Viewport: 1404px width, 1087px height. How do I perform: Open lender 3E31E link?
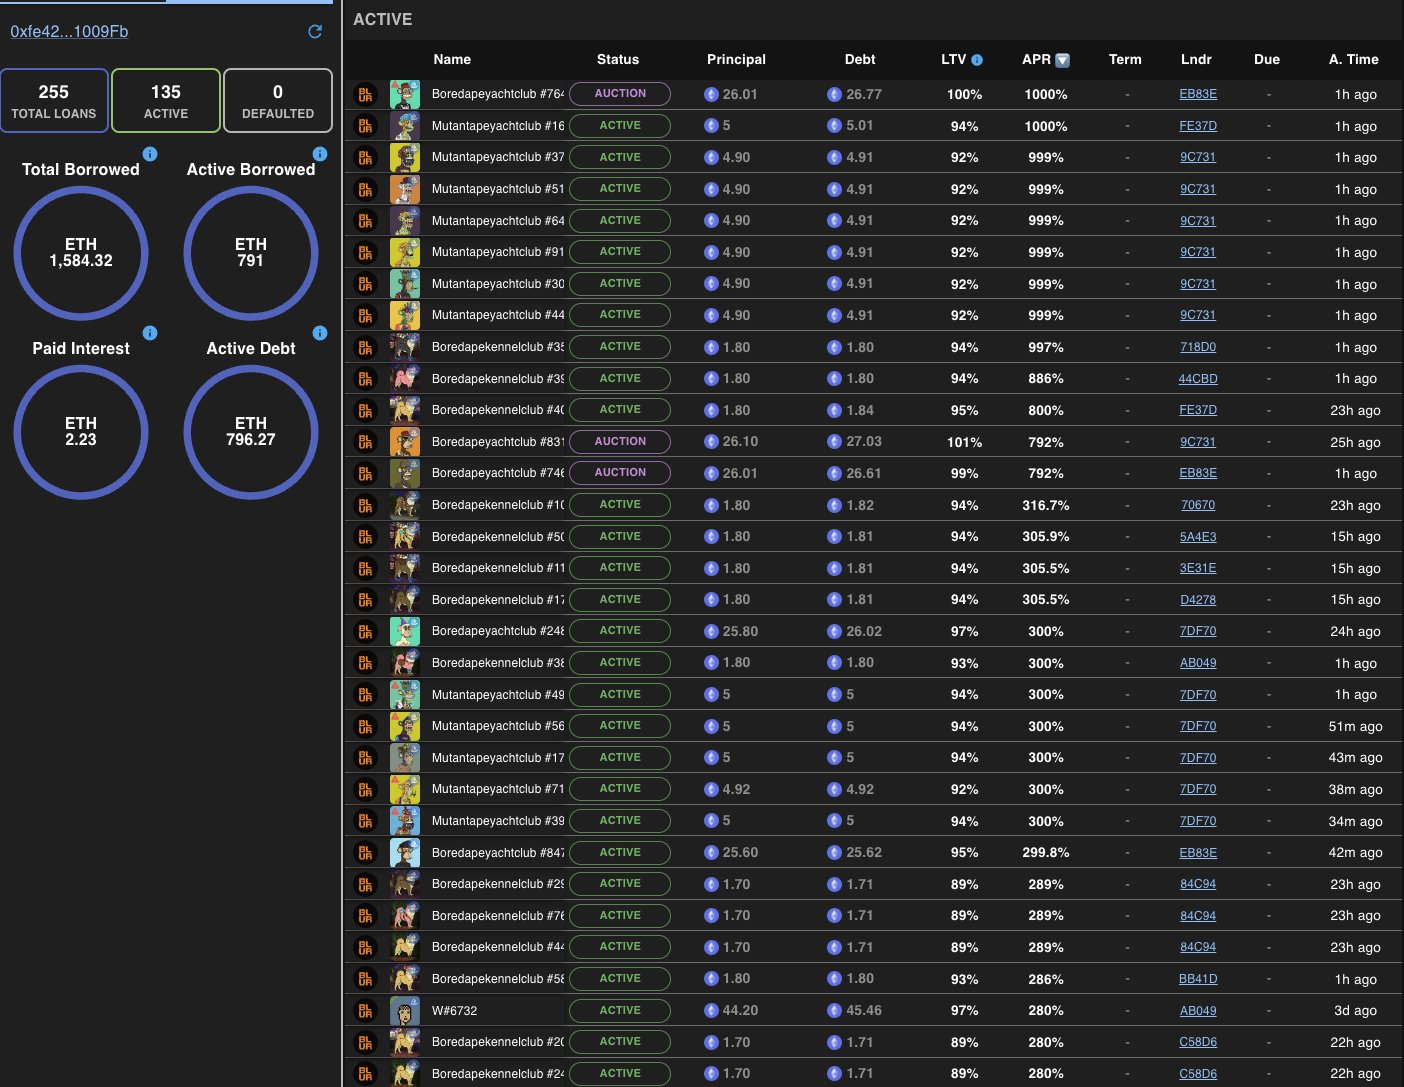point(1198,568)
